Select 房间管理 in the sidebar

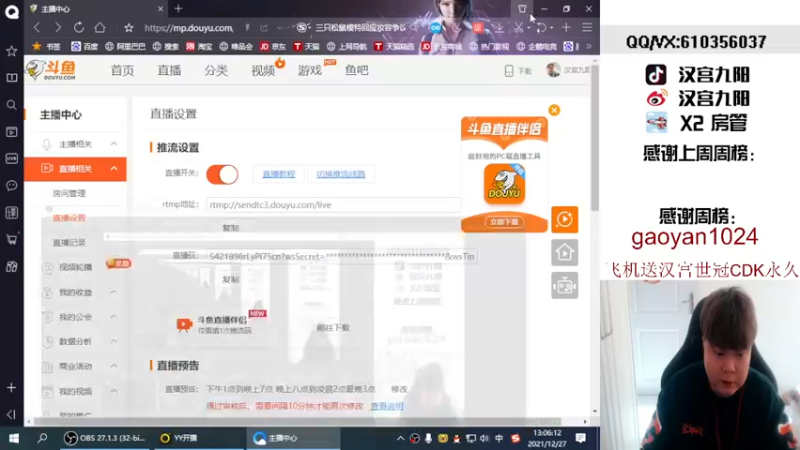coord(69,193)
